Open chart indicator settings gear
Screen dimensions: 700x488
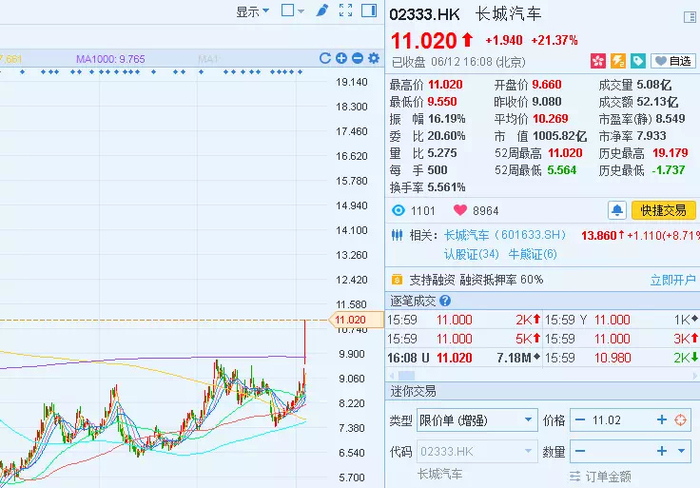(x=374, y=58)
